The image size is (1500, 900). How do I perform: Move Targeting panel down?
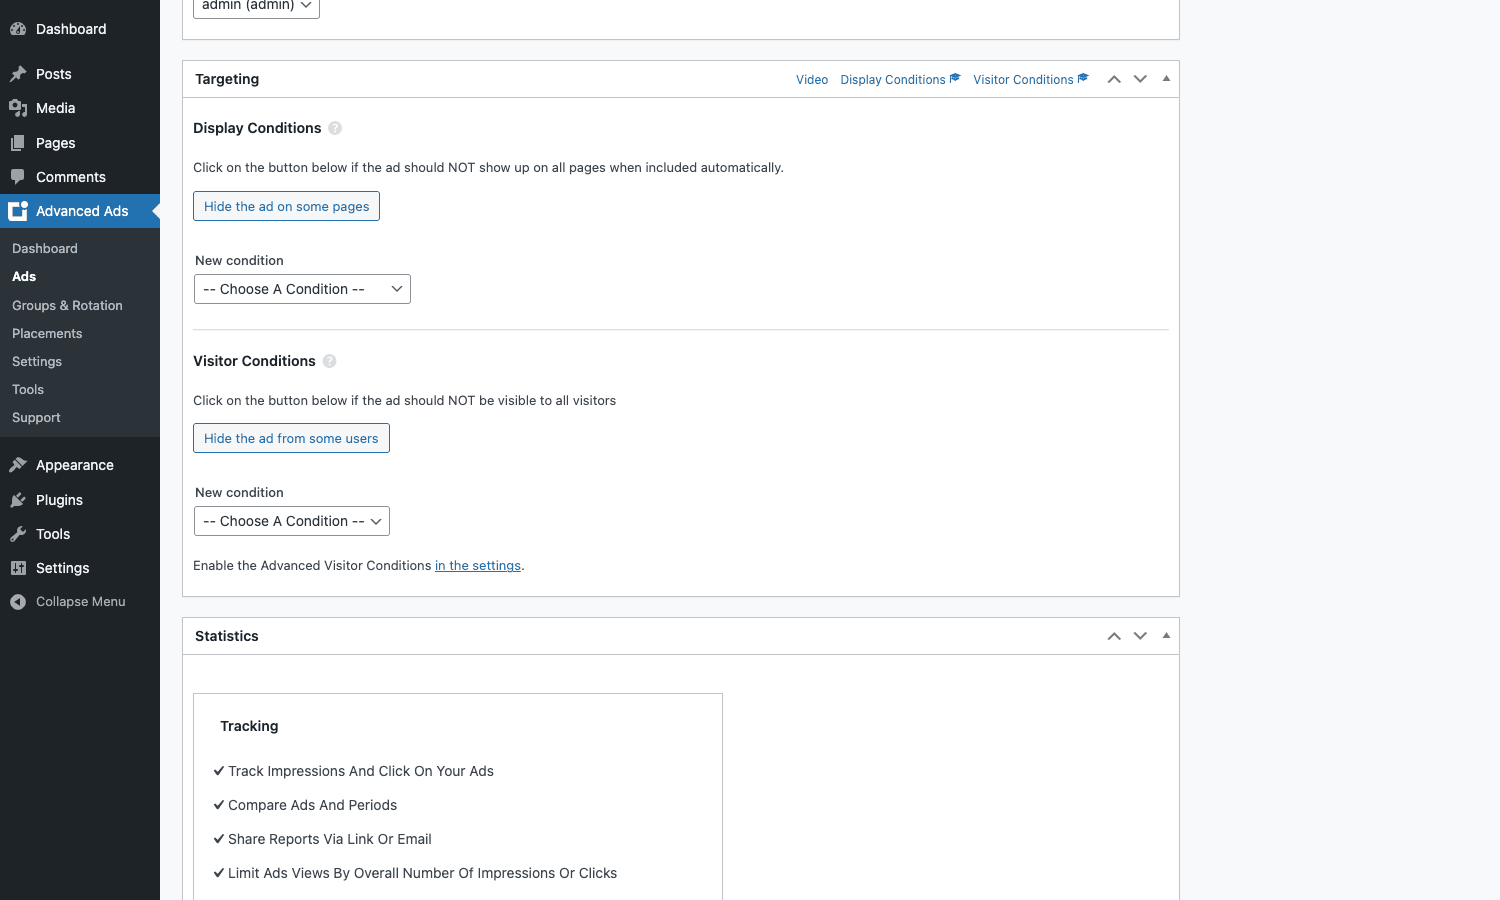coord(1140,79)
